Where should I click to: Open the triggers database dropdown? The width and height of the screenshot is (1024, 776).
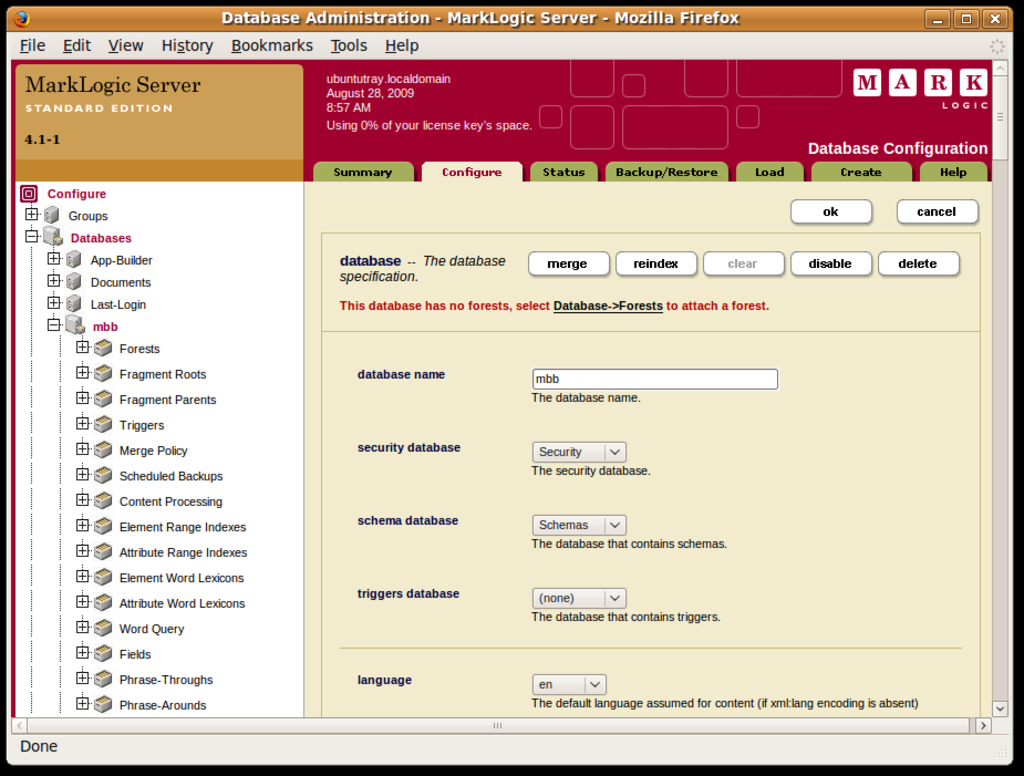[x=579, y=598]
